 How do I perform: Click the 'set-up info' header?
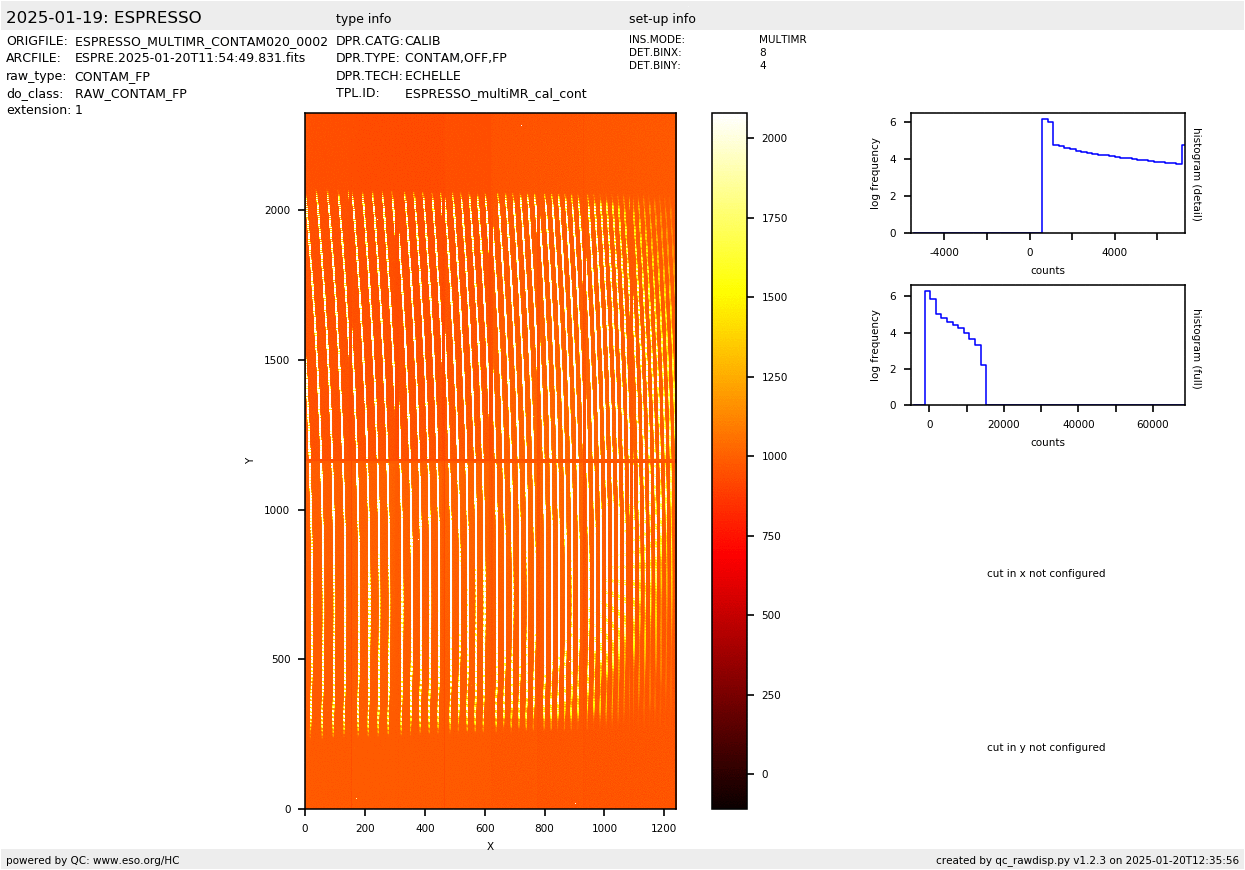(x=662, y=19)
